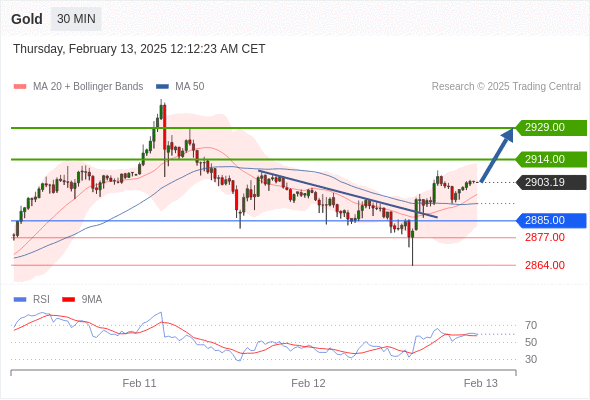Click the red 9MA color swatch
This screenshot has height=400, width=590.
click(68, 300)
